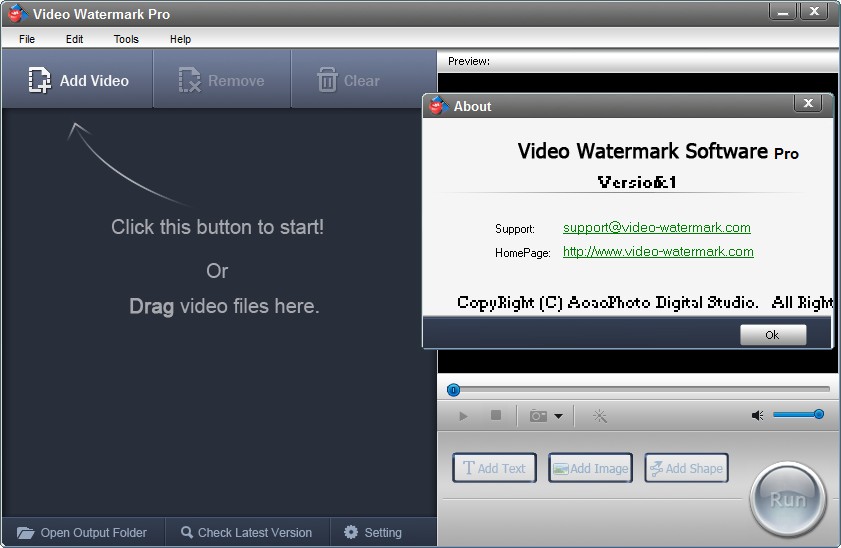Screen dimensions: 841x548
Task: Adjust the volume slider
Action: (798, 414)
